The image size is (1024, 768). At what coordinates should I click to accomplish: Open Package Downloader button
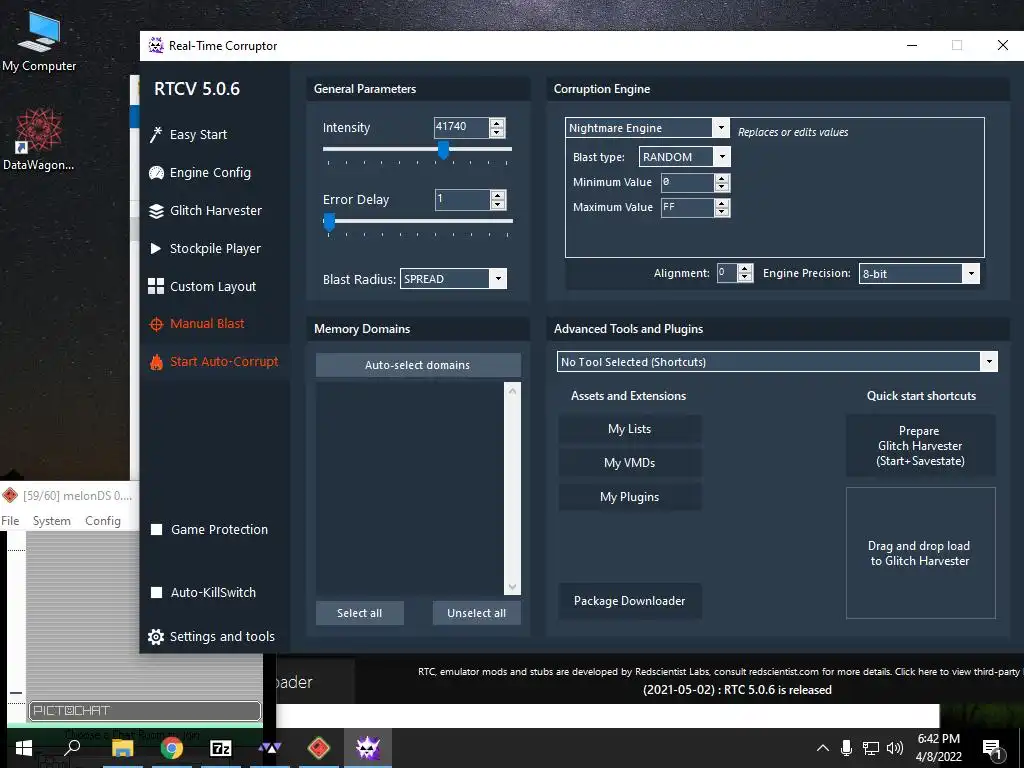click(x=630, y=601)
